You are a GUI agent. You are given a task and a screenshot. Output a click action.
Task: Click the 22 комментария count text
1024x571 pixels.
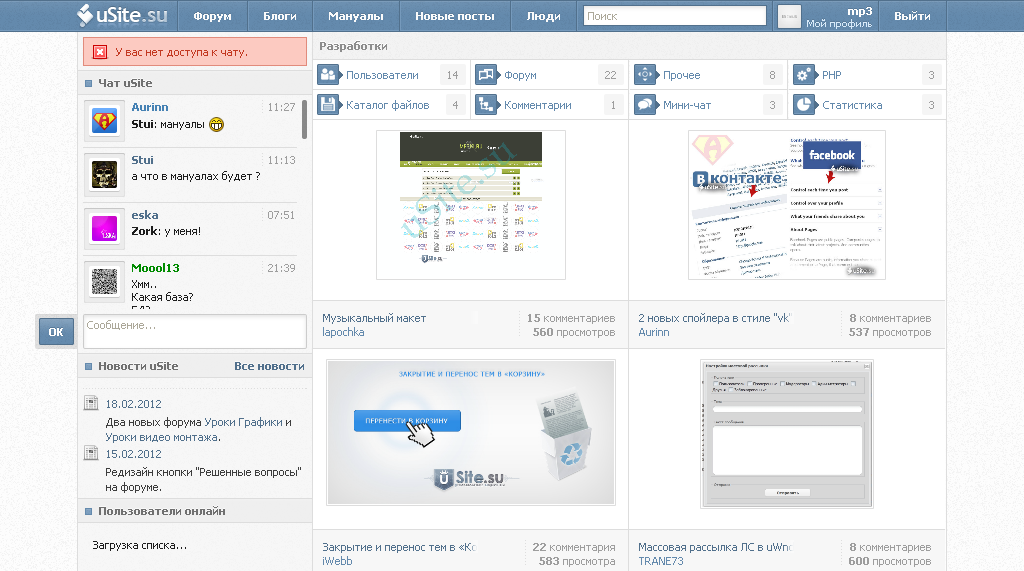[x=573, y=547]
